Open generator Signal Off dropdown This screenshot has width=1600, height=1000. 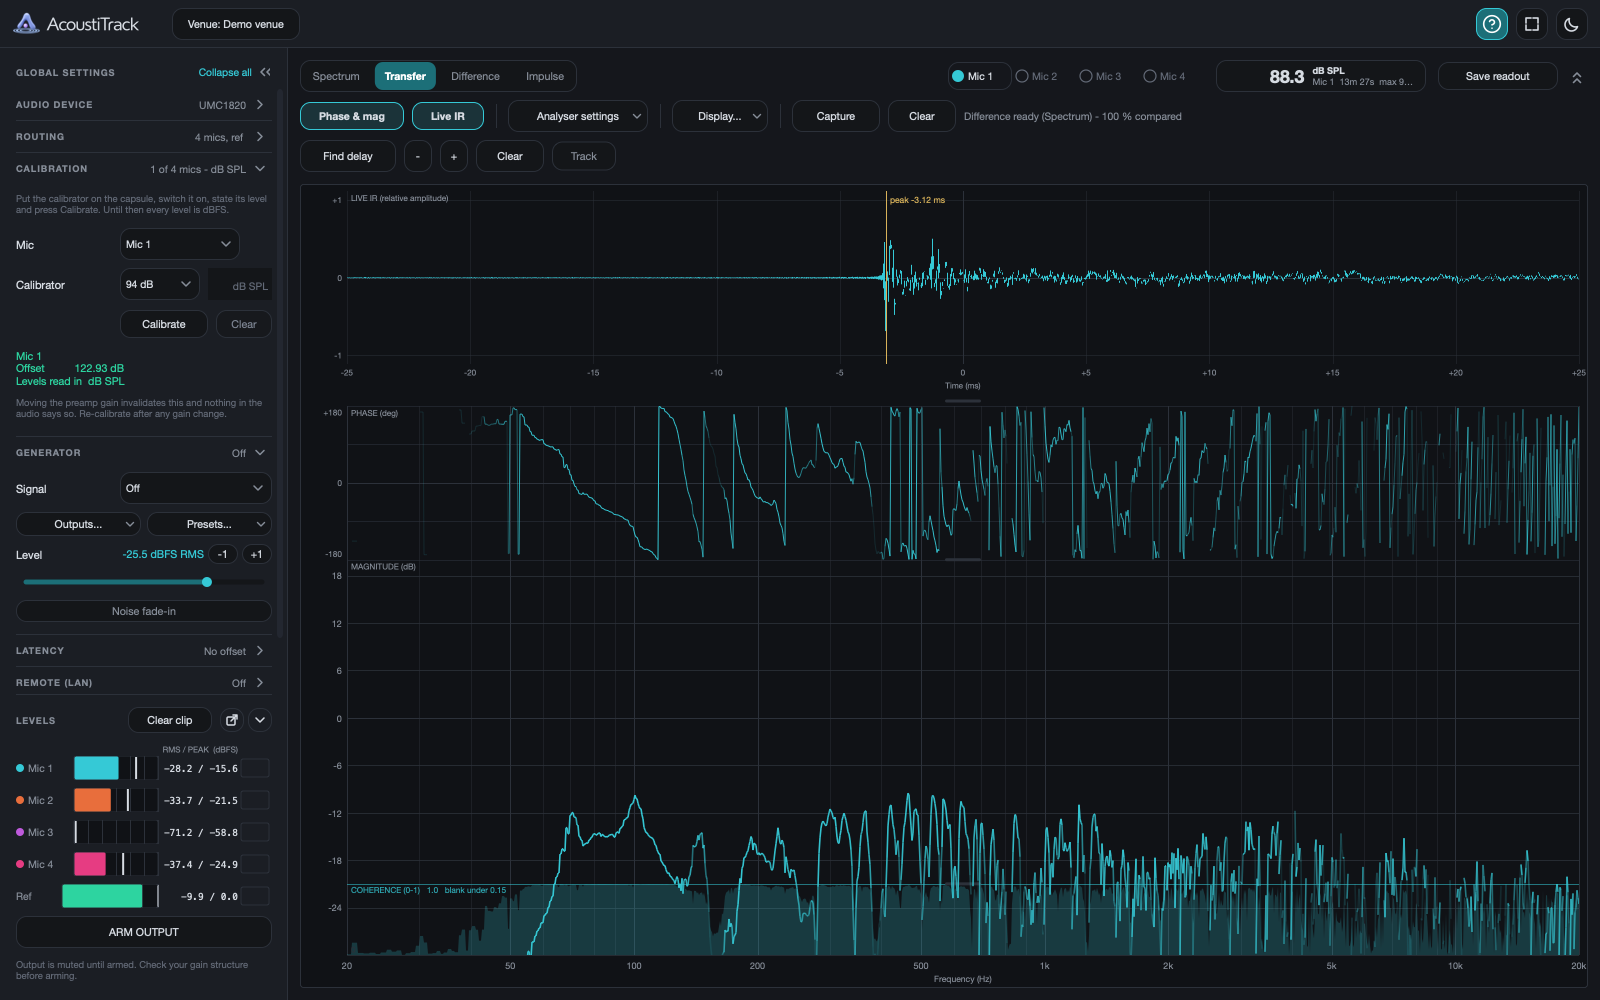coord(196,488)
